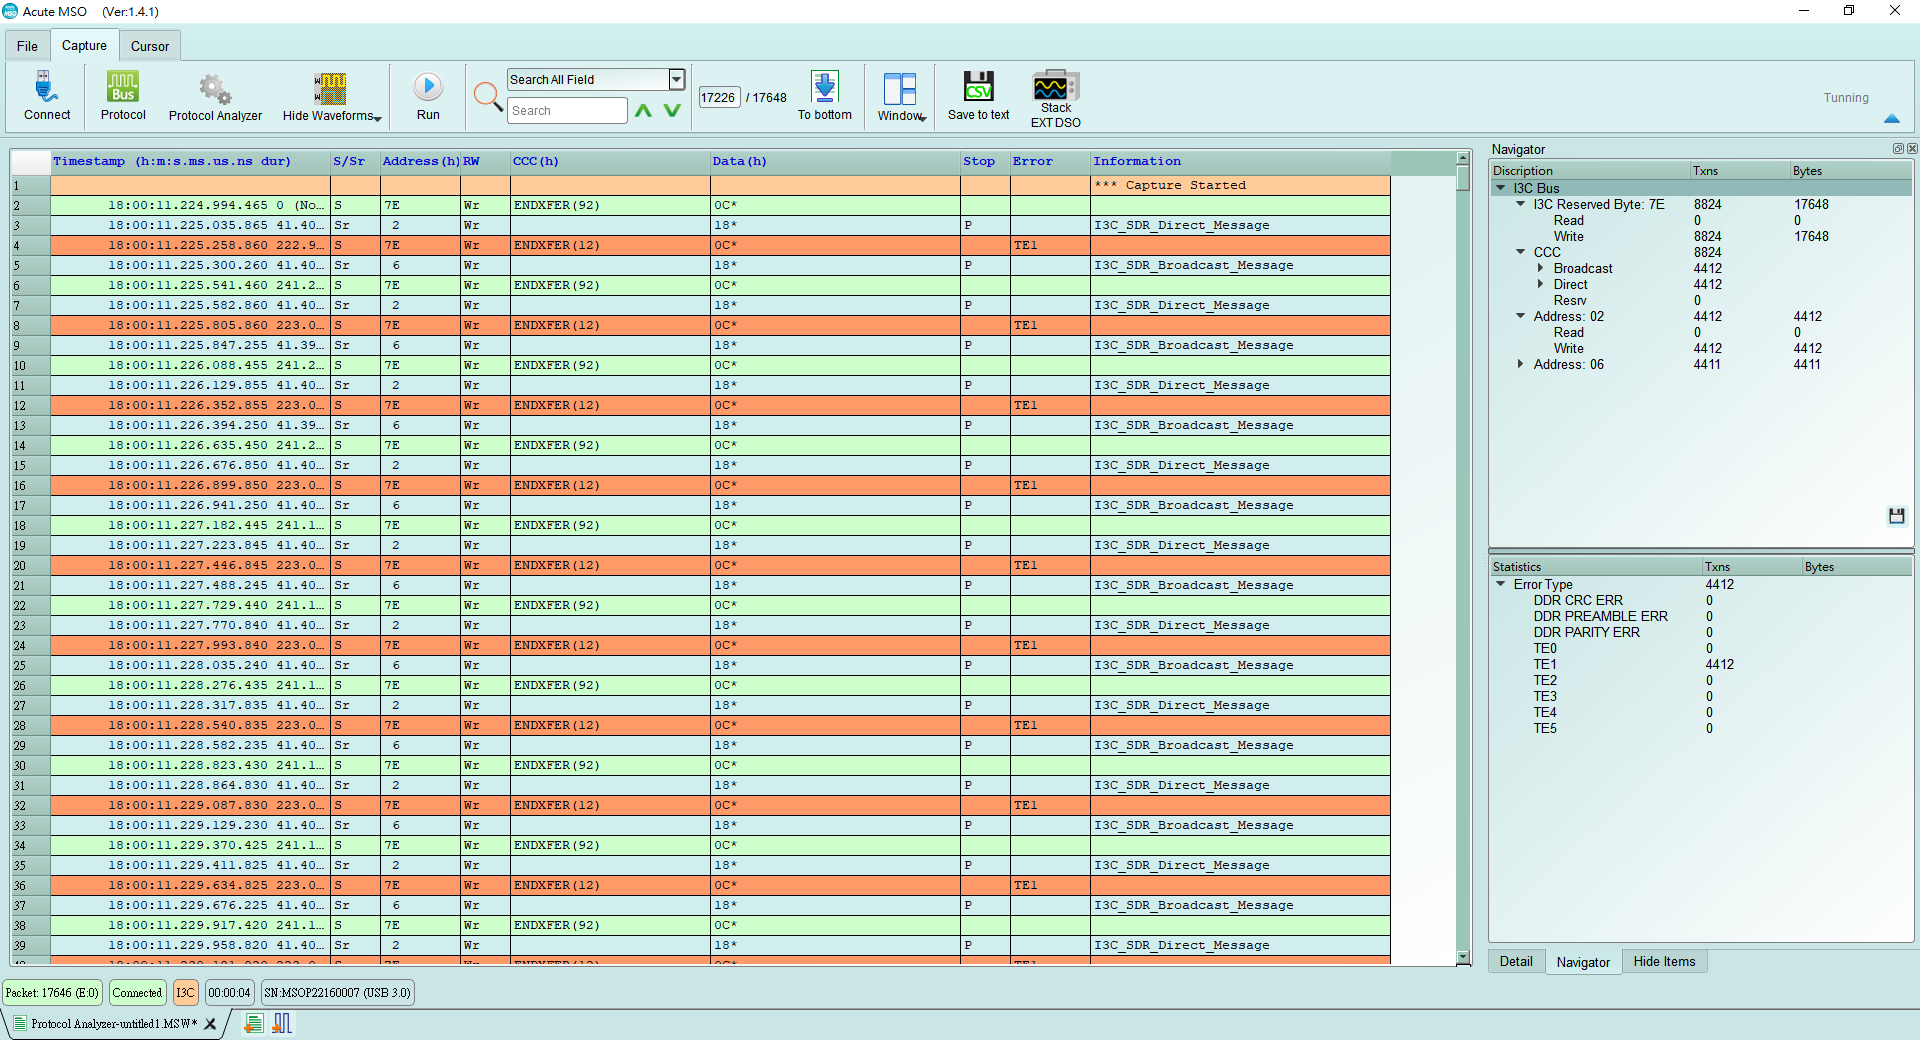This screenshot has width=1920, height=1040.
Task: Click the Tunning label
Action: (x=1846, y=98)
